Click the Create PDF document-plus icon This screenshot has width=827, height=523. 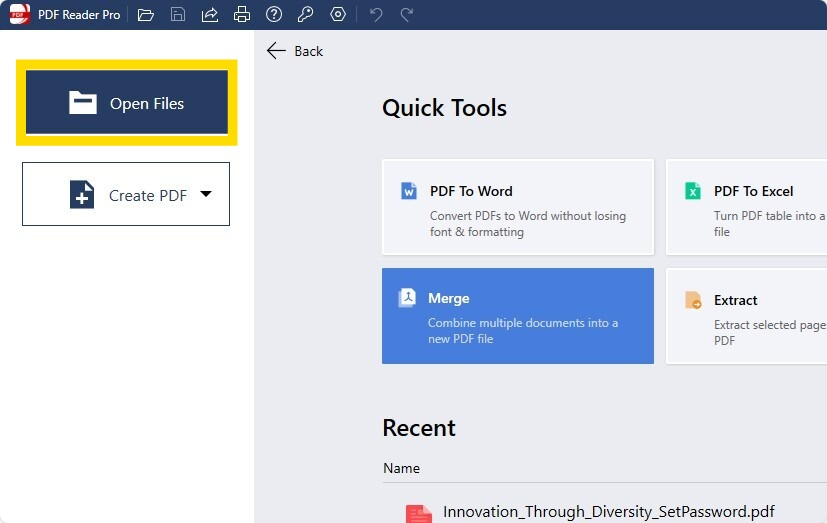pyautogui.click(x=82, y=195)
